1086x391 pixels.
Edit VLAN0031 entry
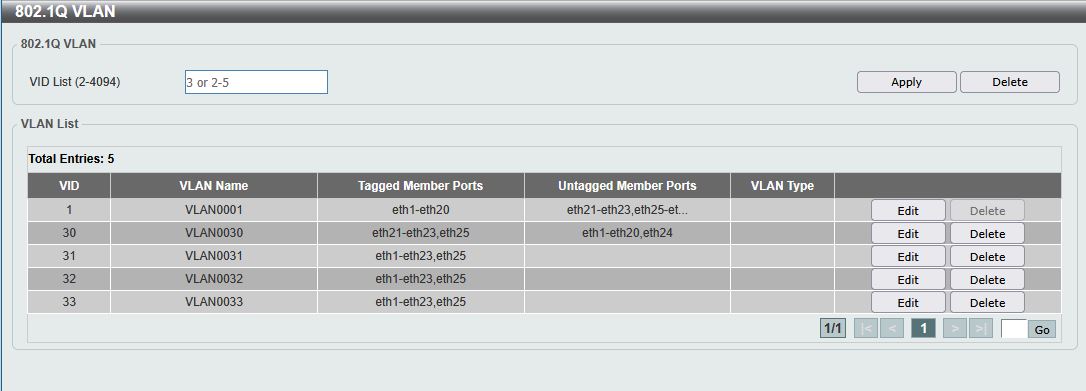[x=908, y=256]
